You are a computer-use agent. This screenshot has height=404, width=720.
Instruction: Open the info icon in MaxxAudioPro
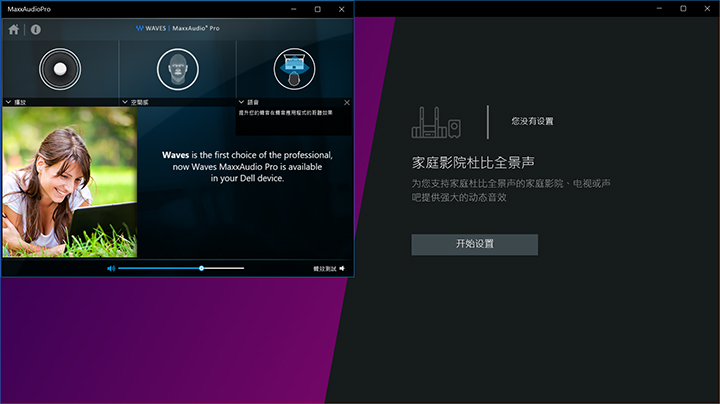[36, 29]
